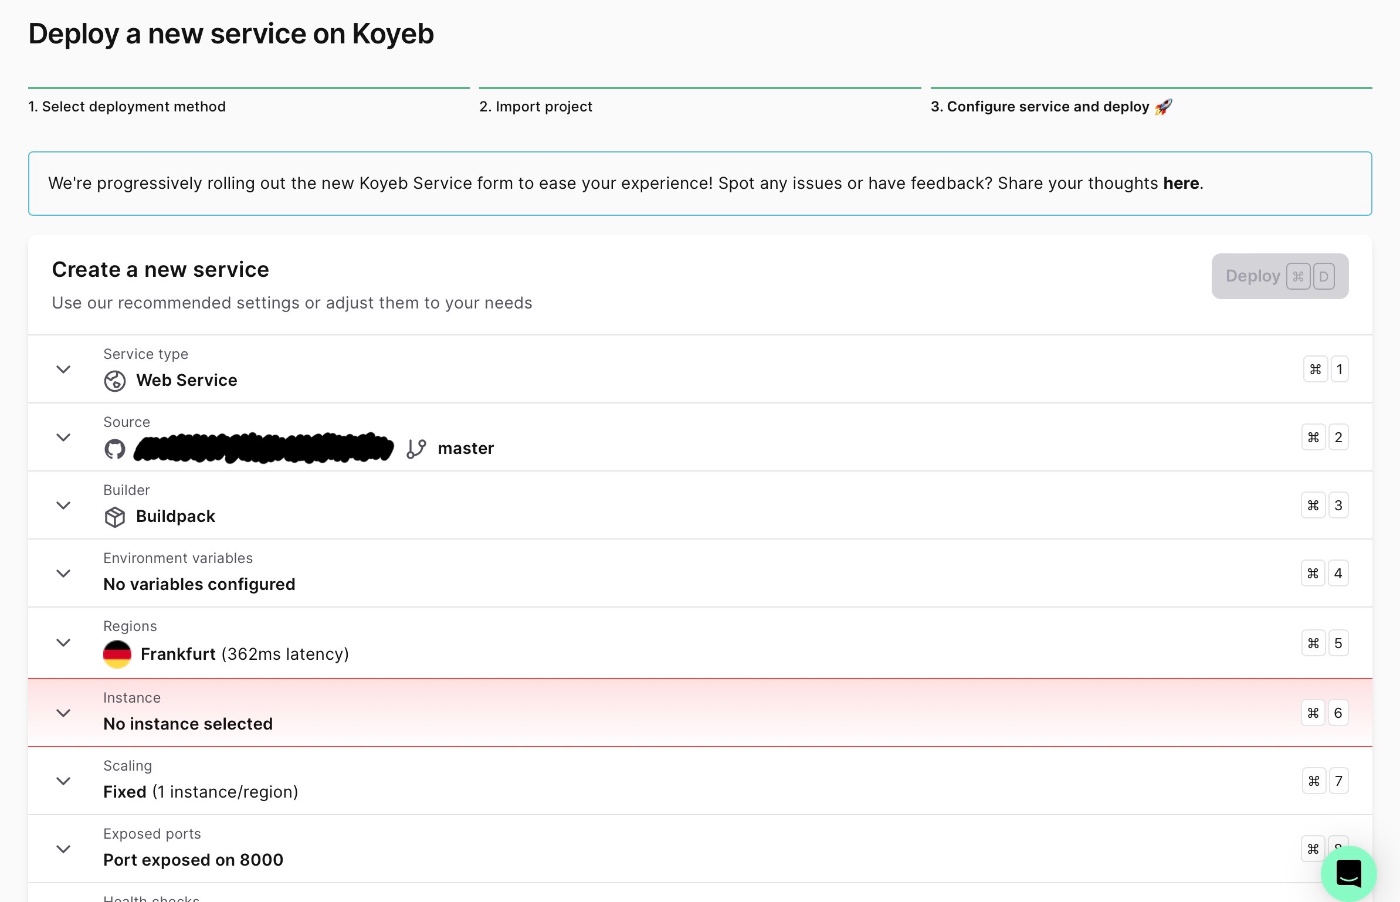Click the command key icon in Scaling row

tap(1314, 781)
